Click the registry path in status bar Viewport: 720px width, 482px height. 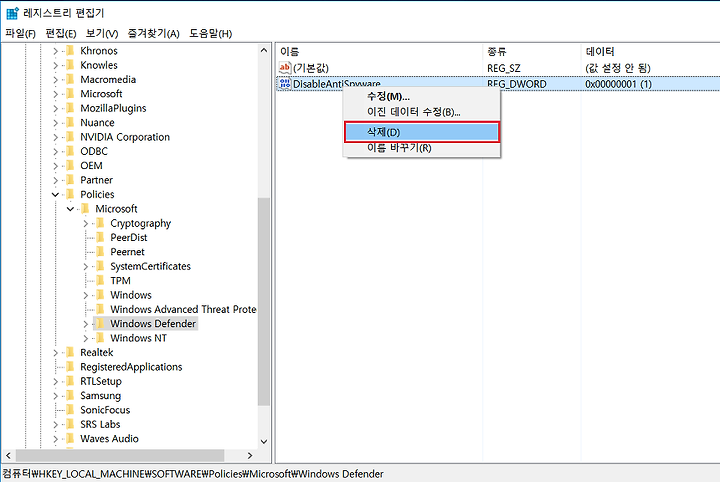pyautogui.click(x=193, y=474)
